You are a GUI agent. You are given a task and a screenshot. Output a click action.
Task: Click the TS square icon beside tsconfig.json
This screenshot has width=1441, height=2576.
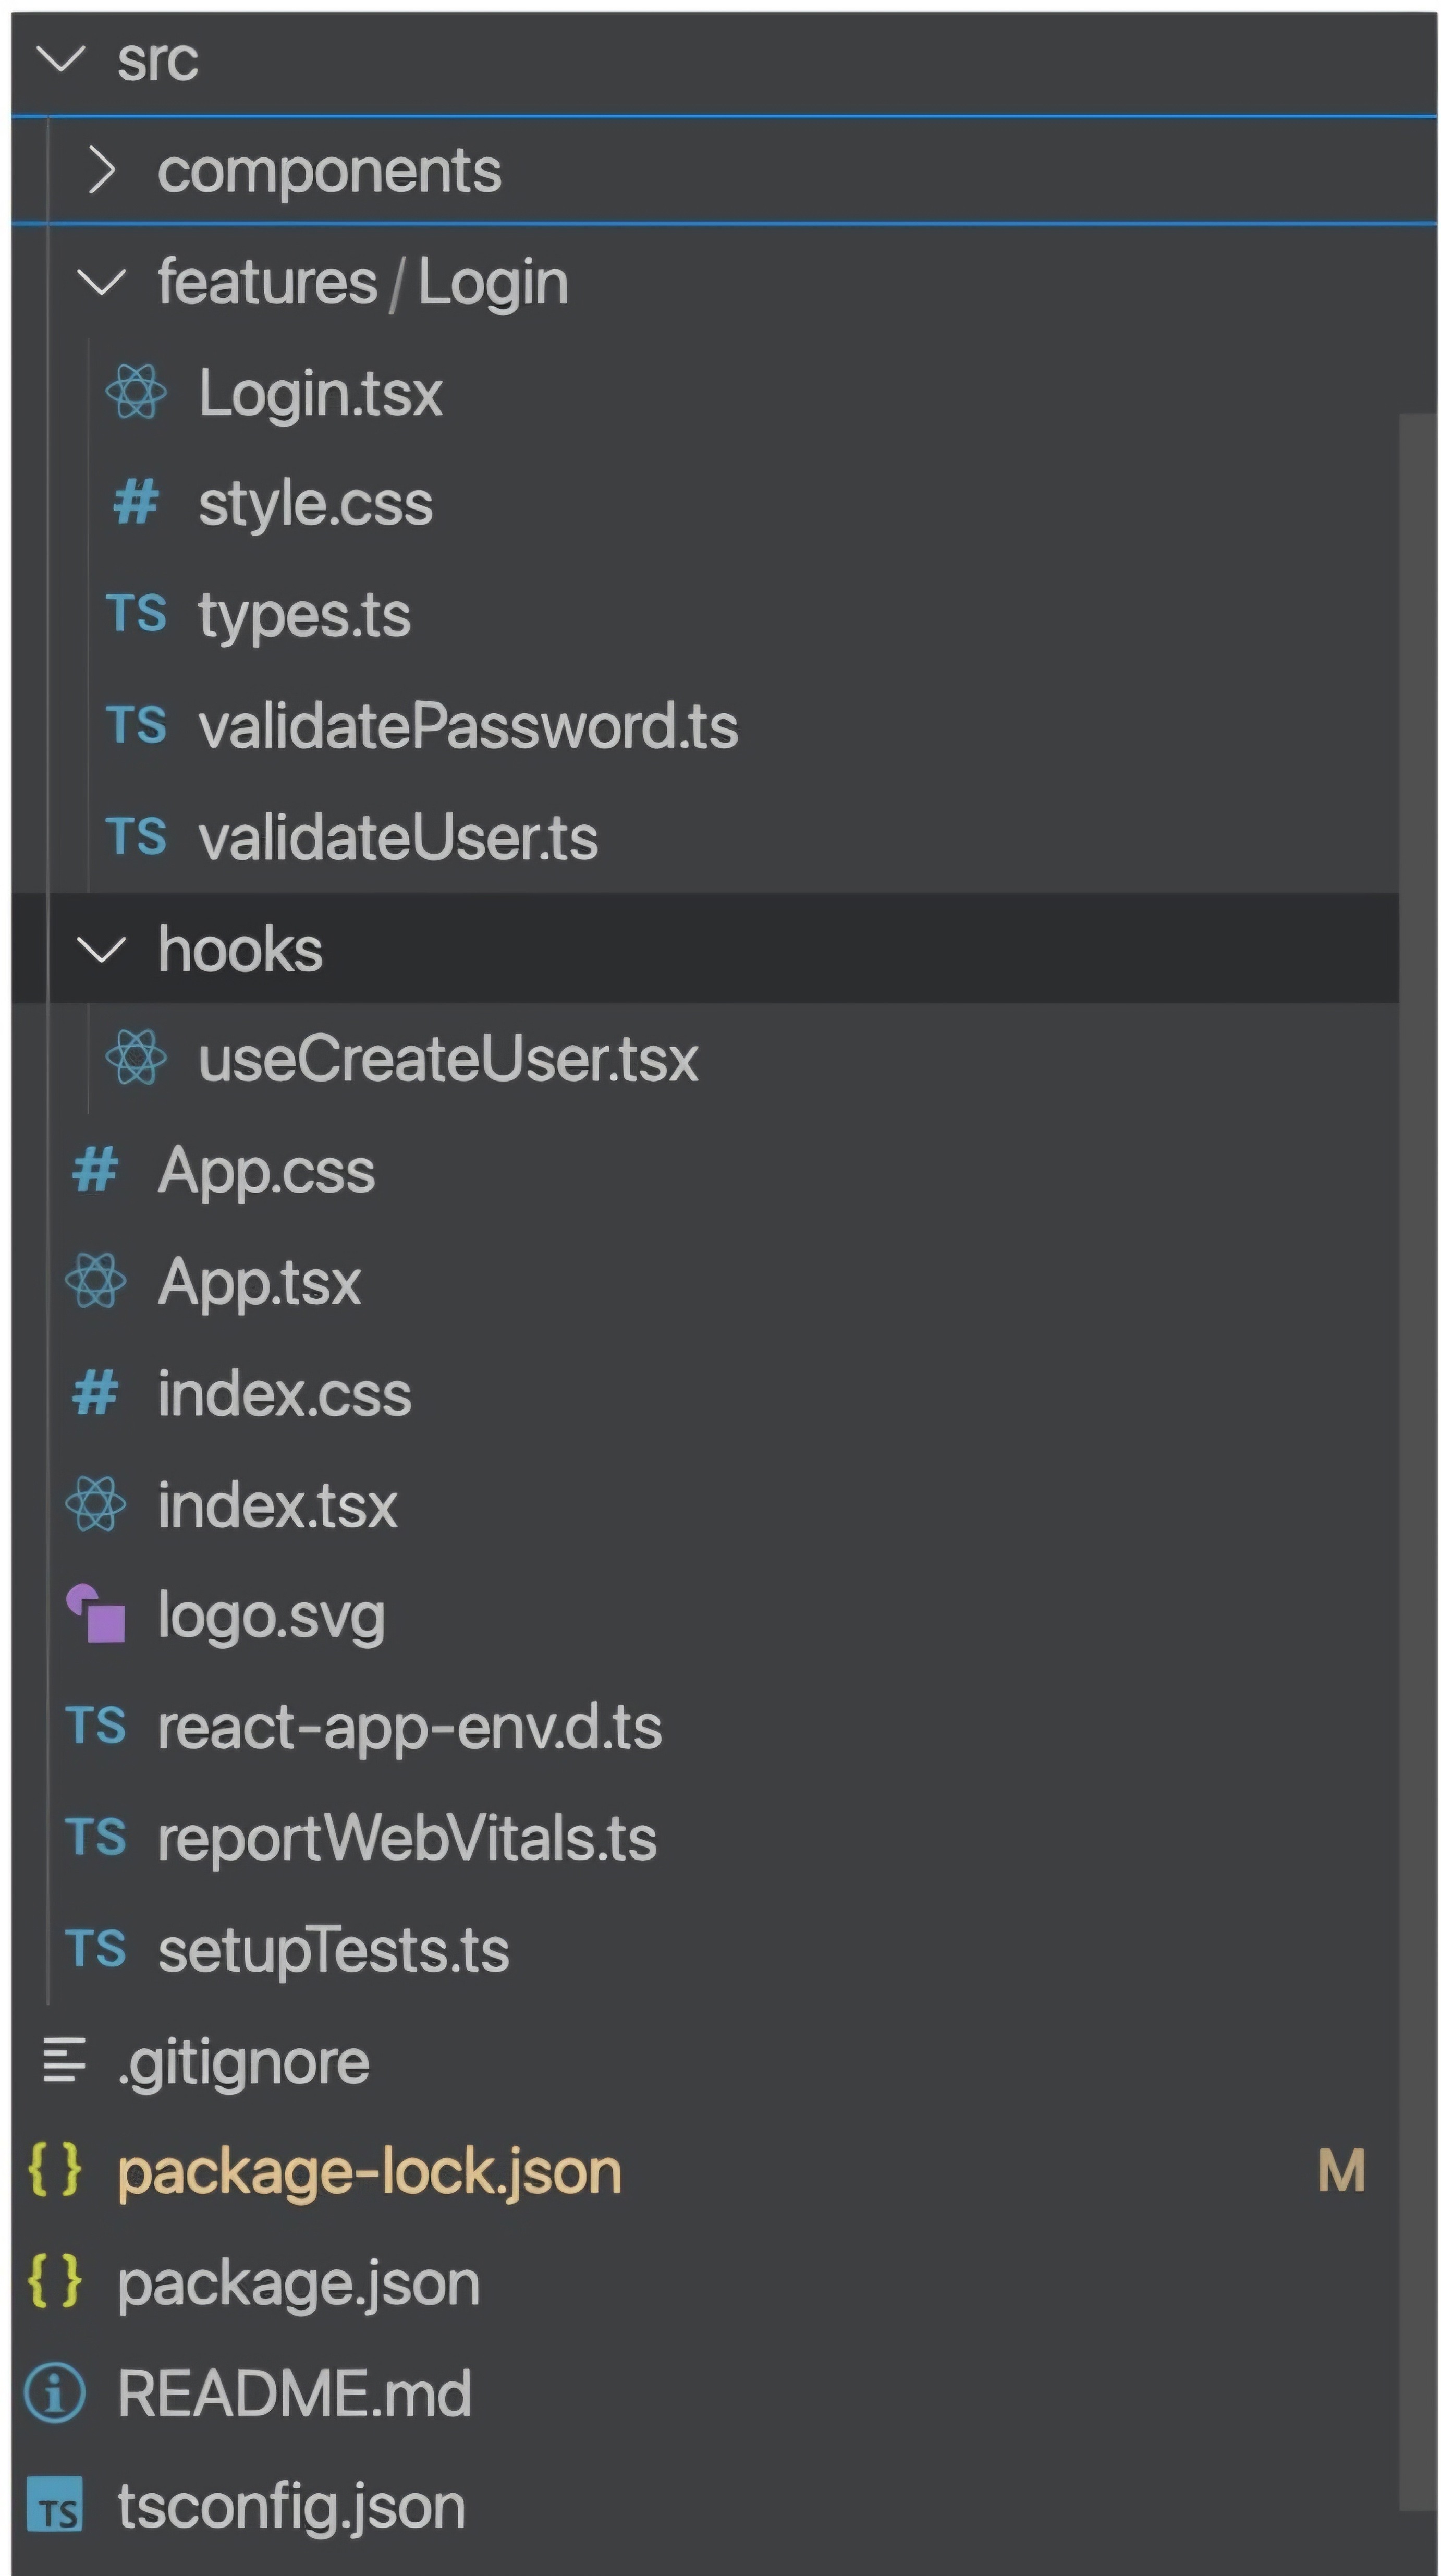click(x=55, y=2505)
